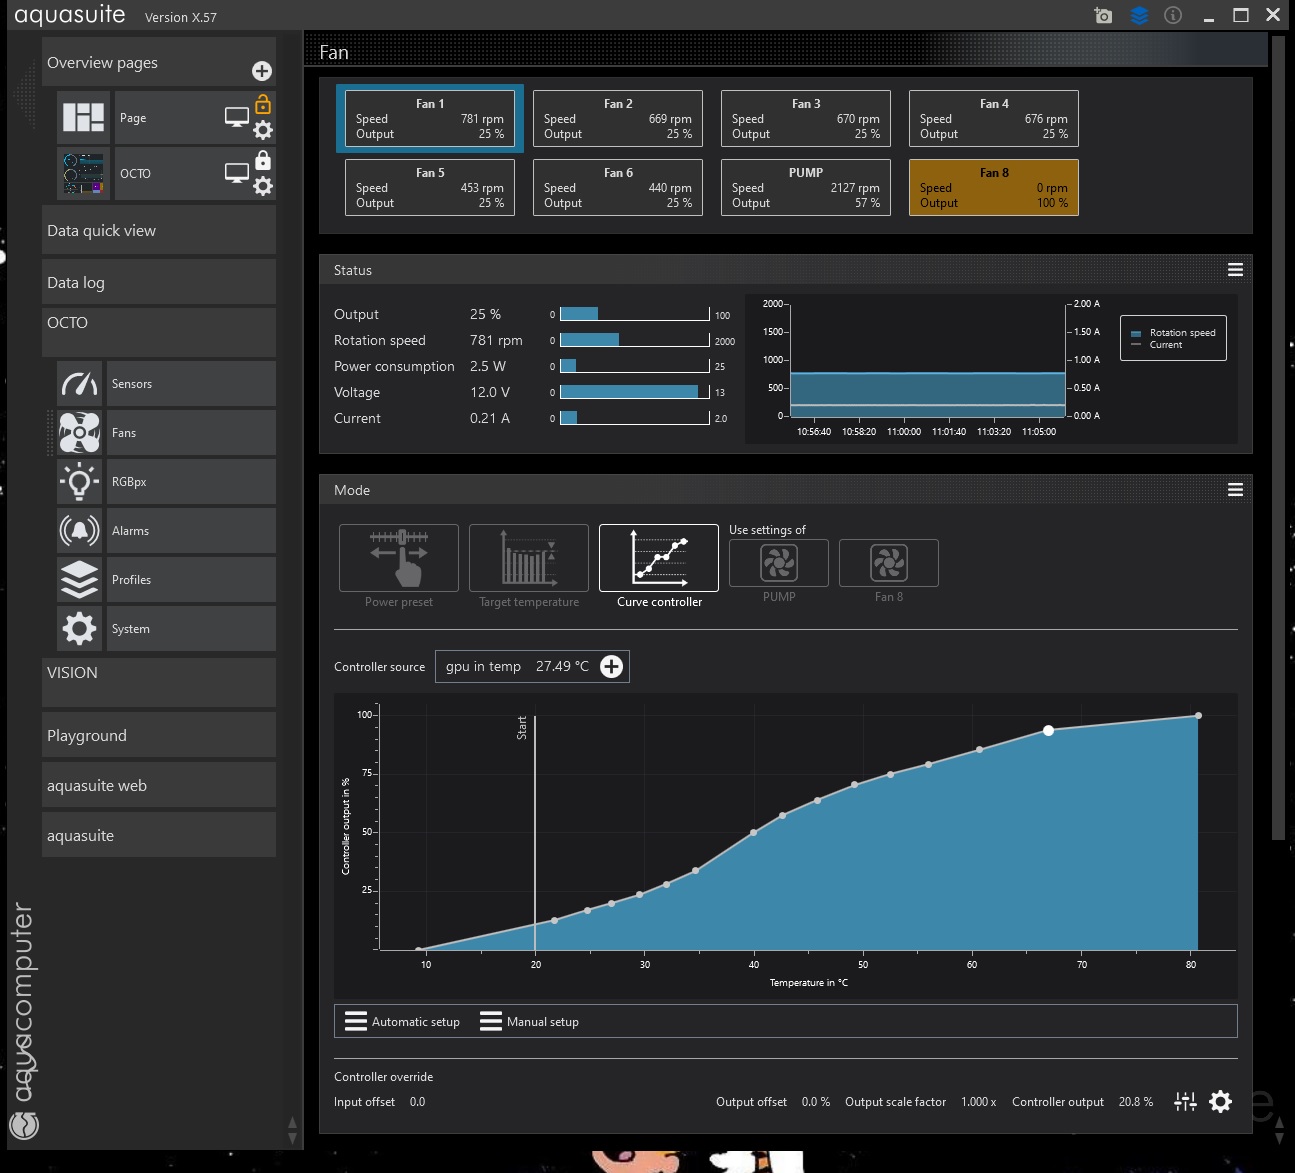The height and width of the screenshot is (1173, 1295).
Task: Open the Page overview thumbnail
Action: click(x=83, y=117)
